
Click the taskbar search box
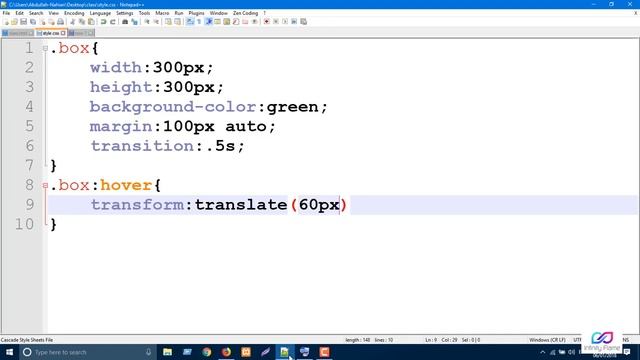click(x=88, y=352)
